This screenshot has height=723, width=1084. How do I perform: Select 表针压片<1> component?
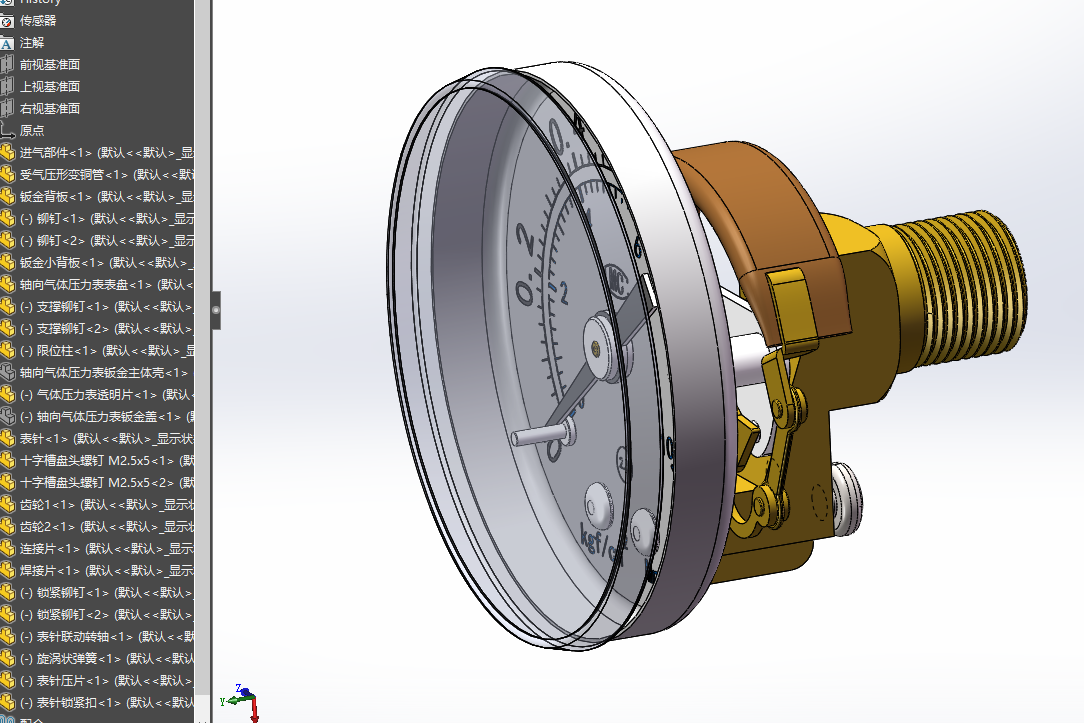click(x=107, y=681)
